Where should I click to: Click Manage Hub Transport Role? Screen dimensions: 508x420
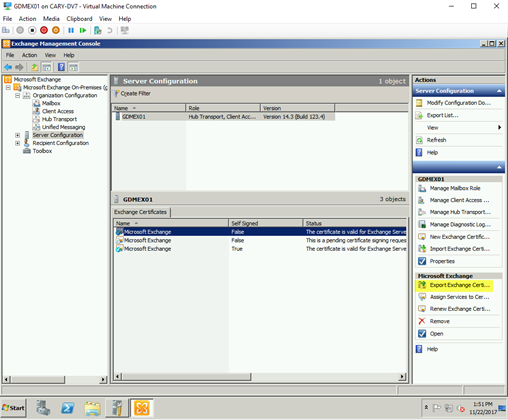pyautogui.click(x=460, y=212)
